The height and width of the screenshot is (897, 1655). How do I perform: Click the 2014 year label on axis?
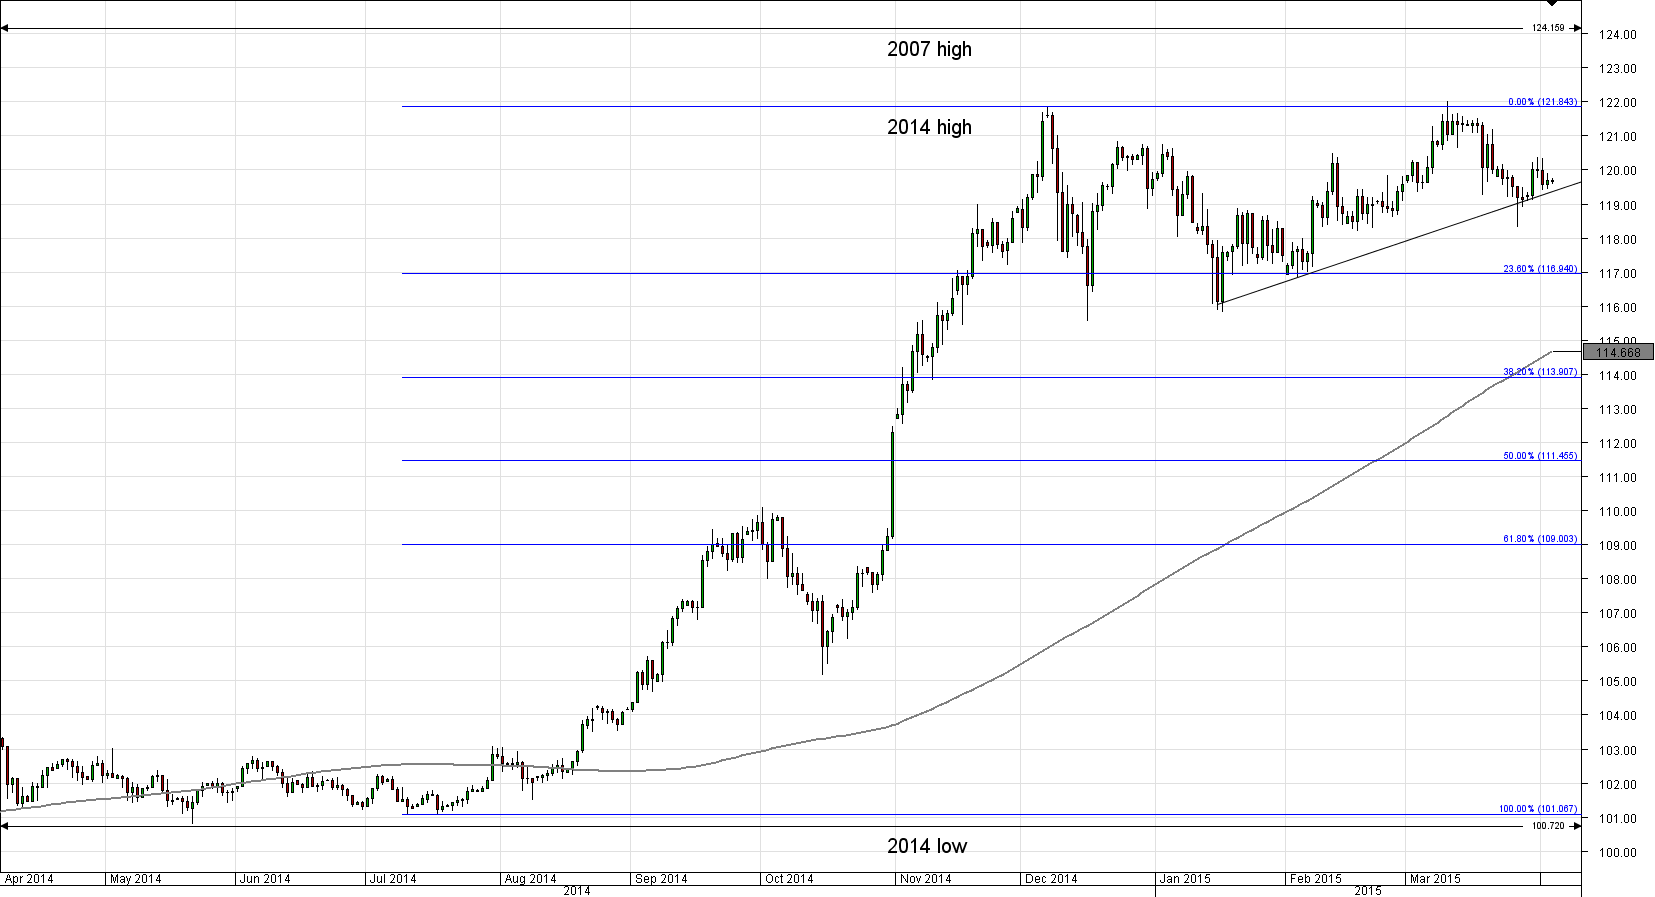(x=577, y=891)
